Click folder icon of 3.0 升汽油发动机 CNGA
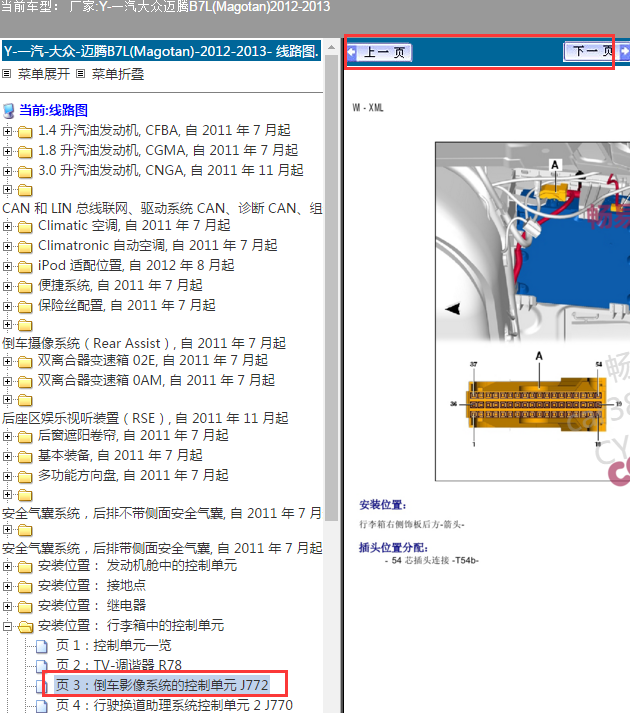630x713 pixels. tap(25, 172)
